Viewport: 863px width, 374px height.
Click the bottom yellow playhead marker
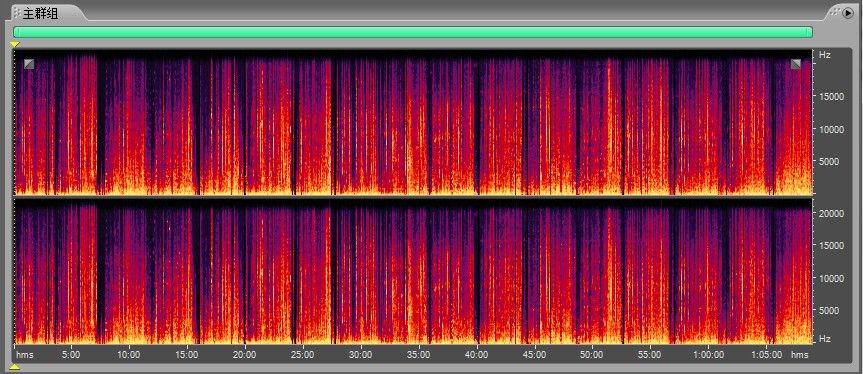[x=15, y=367]
